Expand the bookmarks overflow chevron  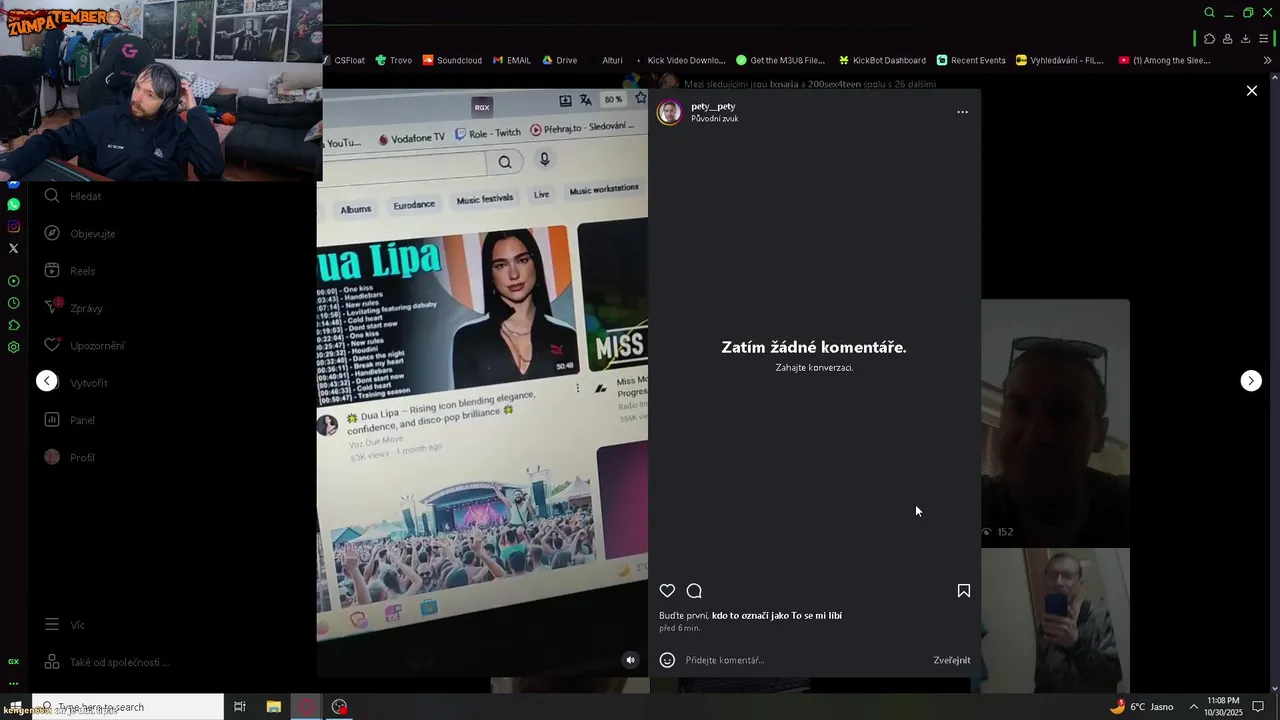[1267, 60]
